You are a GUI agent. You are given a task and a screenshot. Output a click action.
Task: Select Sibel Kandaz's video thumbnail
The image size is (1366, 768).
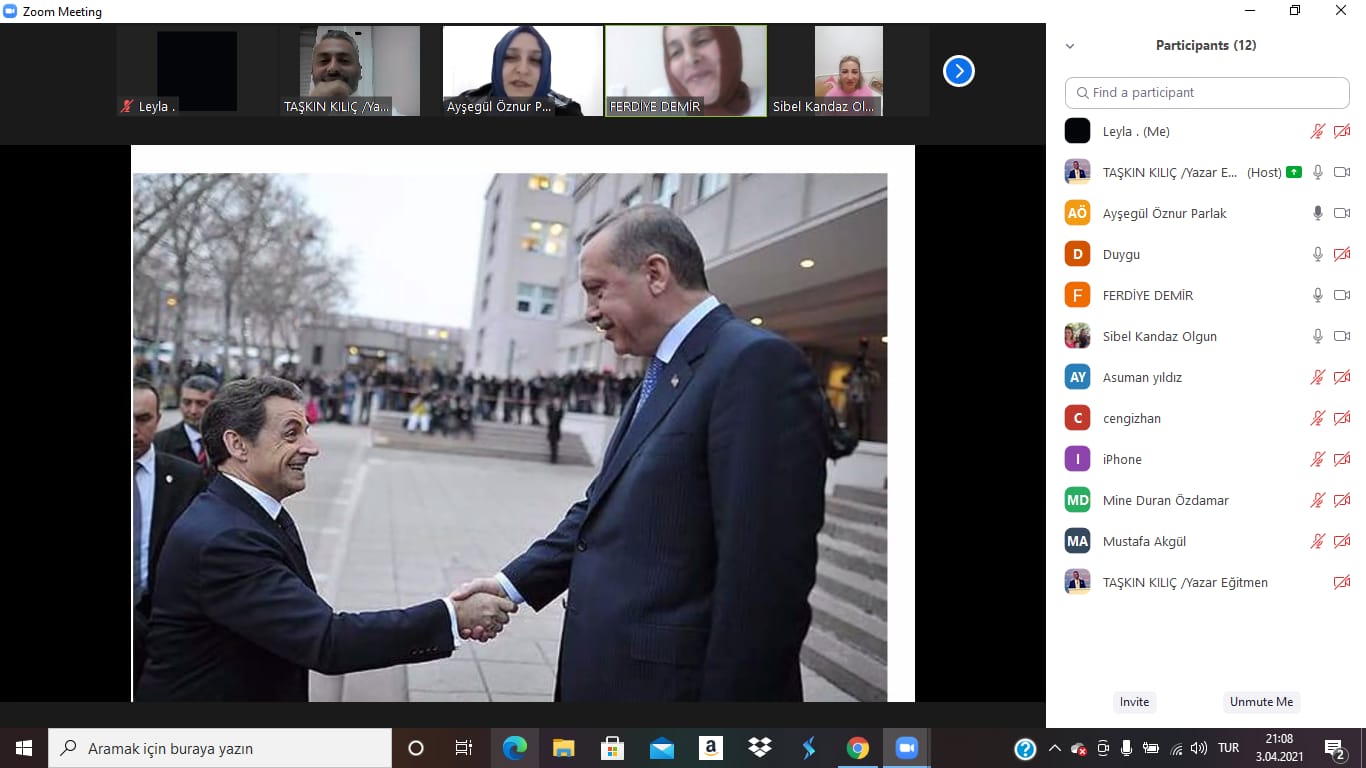pyautogui.click(x=849, y=71)
